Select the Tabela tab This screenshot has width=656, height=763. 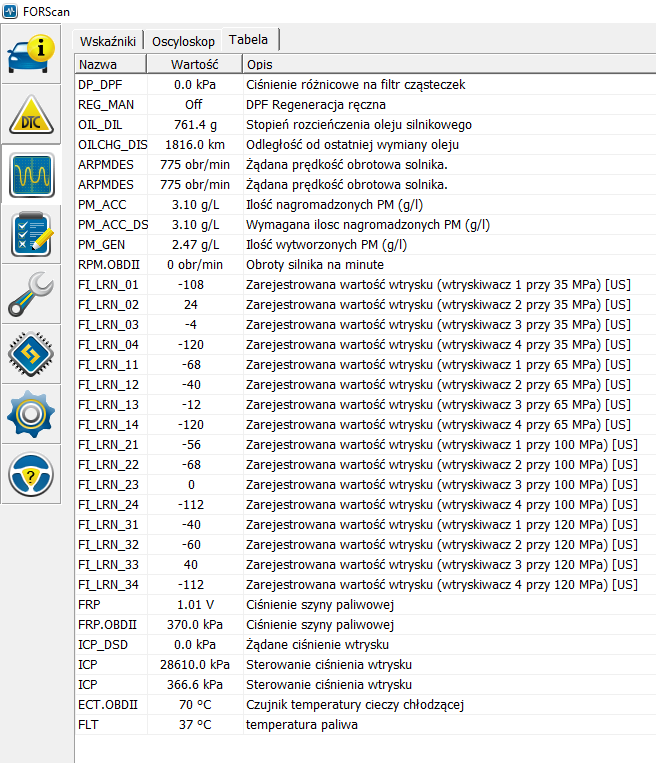pos(249,40)
